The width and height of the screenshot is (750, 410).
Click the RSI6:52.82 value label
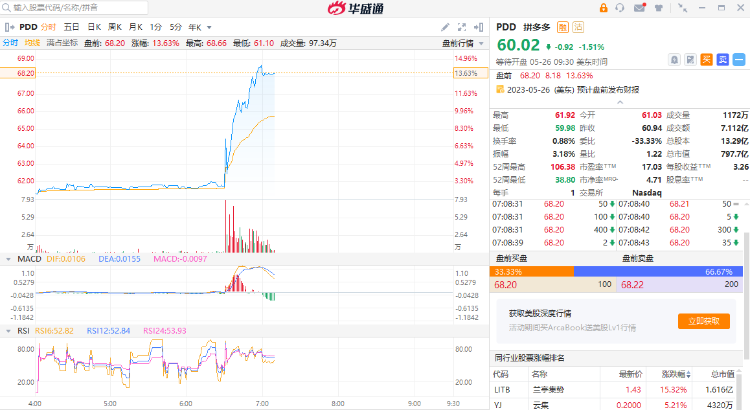pos(54,331)
